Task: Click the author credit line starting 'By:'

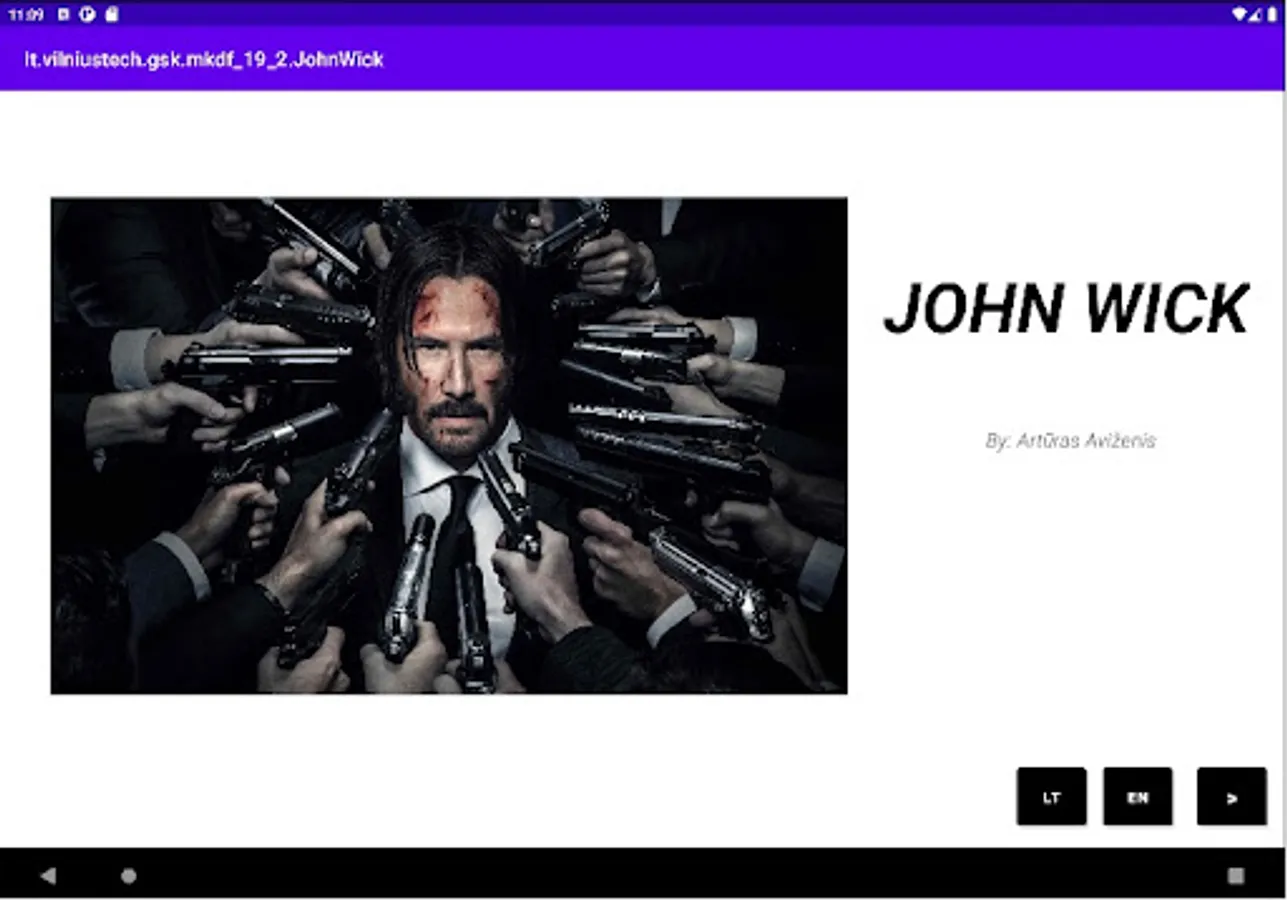Action: point(1070,441)
